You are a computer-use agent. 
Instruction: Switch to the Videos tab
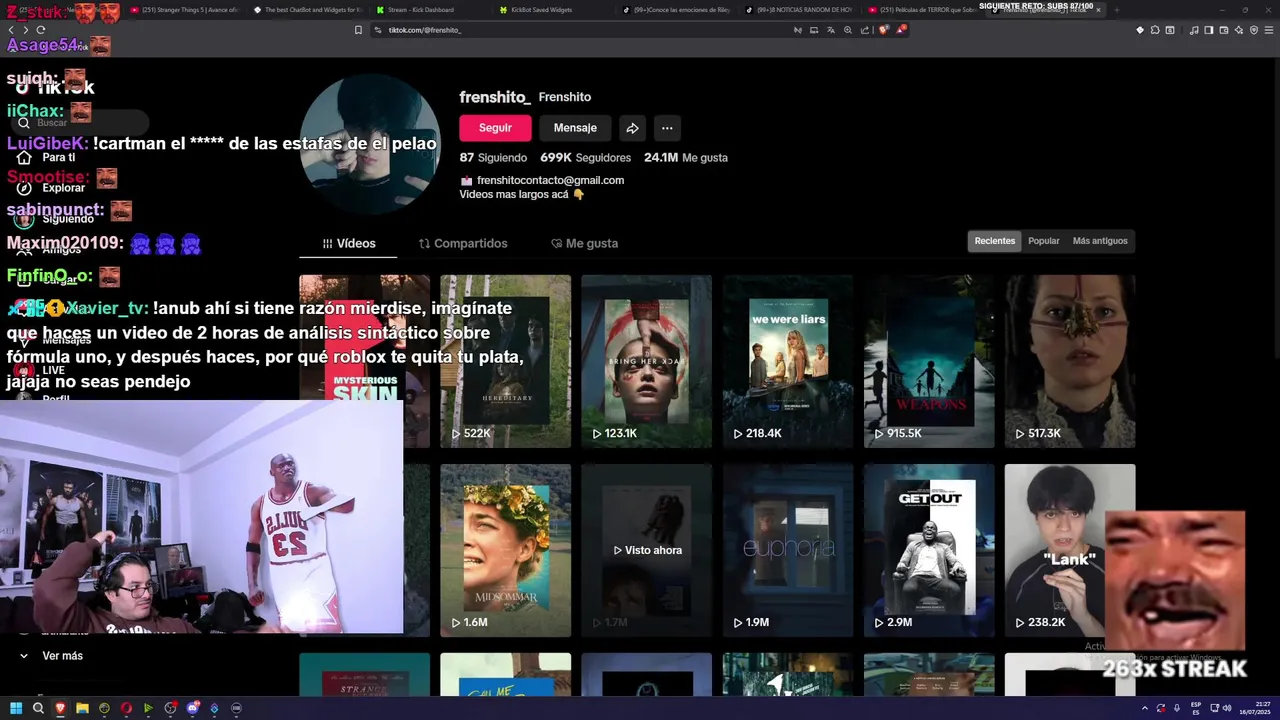pyautogui.click(x=349, y=244)
